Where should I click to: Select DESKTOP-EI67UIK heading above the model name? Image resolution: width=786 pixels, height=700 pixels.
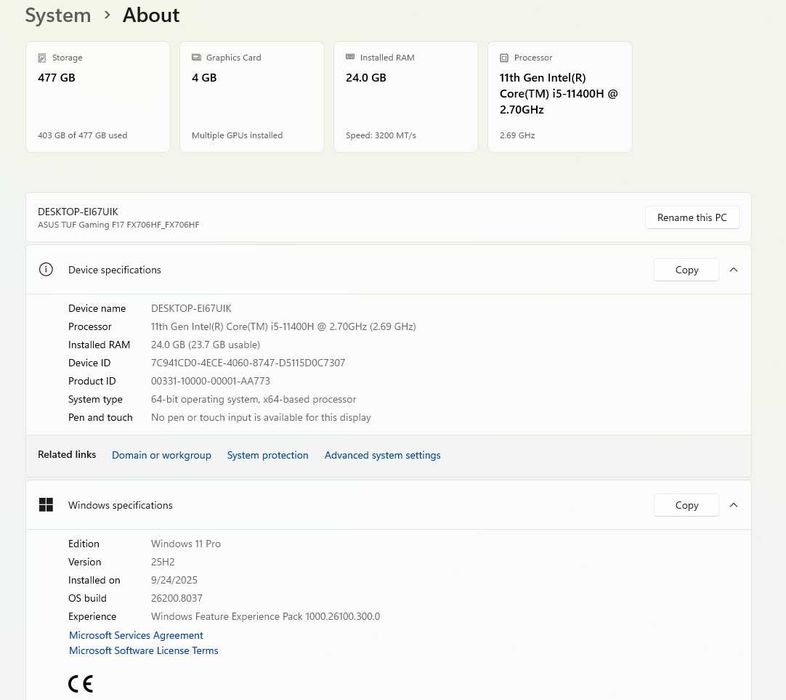(x=78, y=212)
